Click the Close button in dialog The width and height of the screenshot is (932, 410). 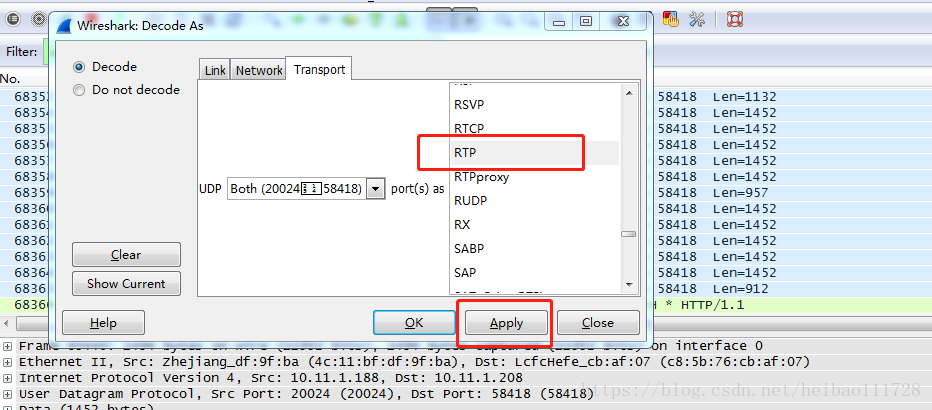pyautogui.click(x=598, y=323)
